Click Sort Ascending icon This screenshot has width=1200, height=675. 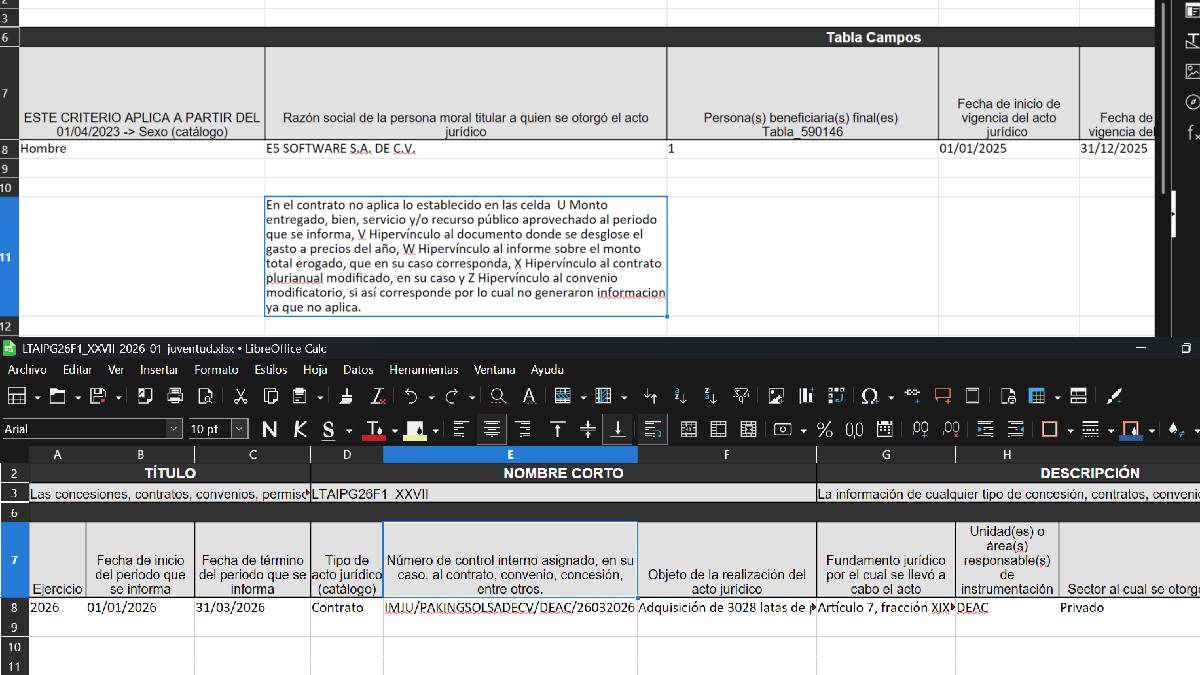pos(681,396)
